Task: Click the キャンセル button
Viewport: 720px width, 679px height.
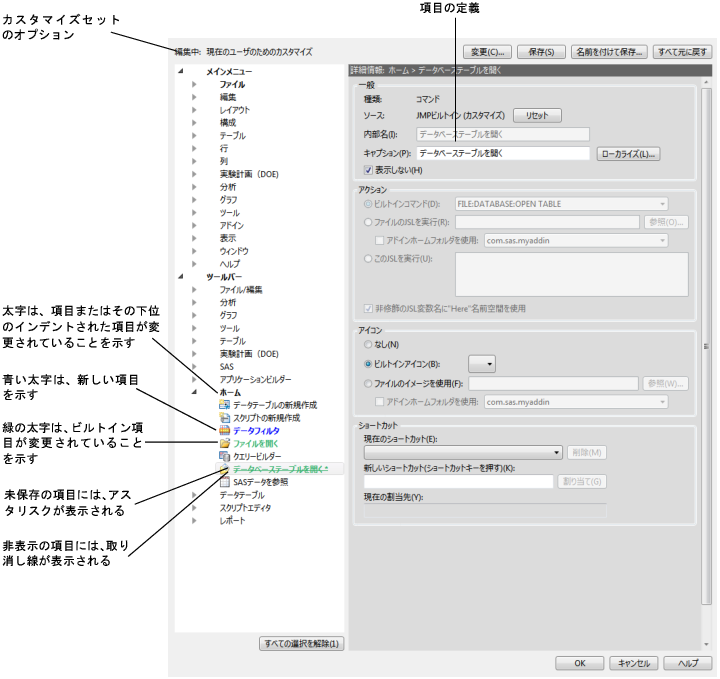Action: (x=634, y=663)
